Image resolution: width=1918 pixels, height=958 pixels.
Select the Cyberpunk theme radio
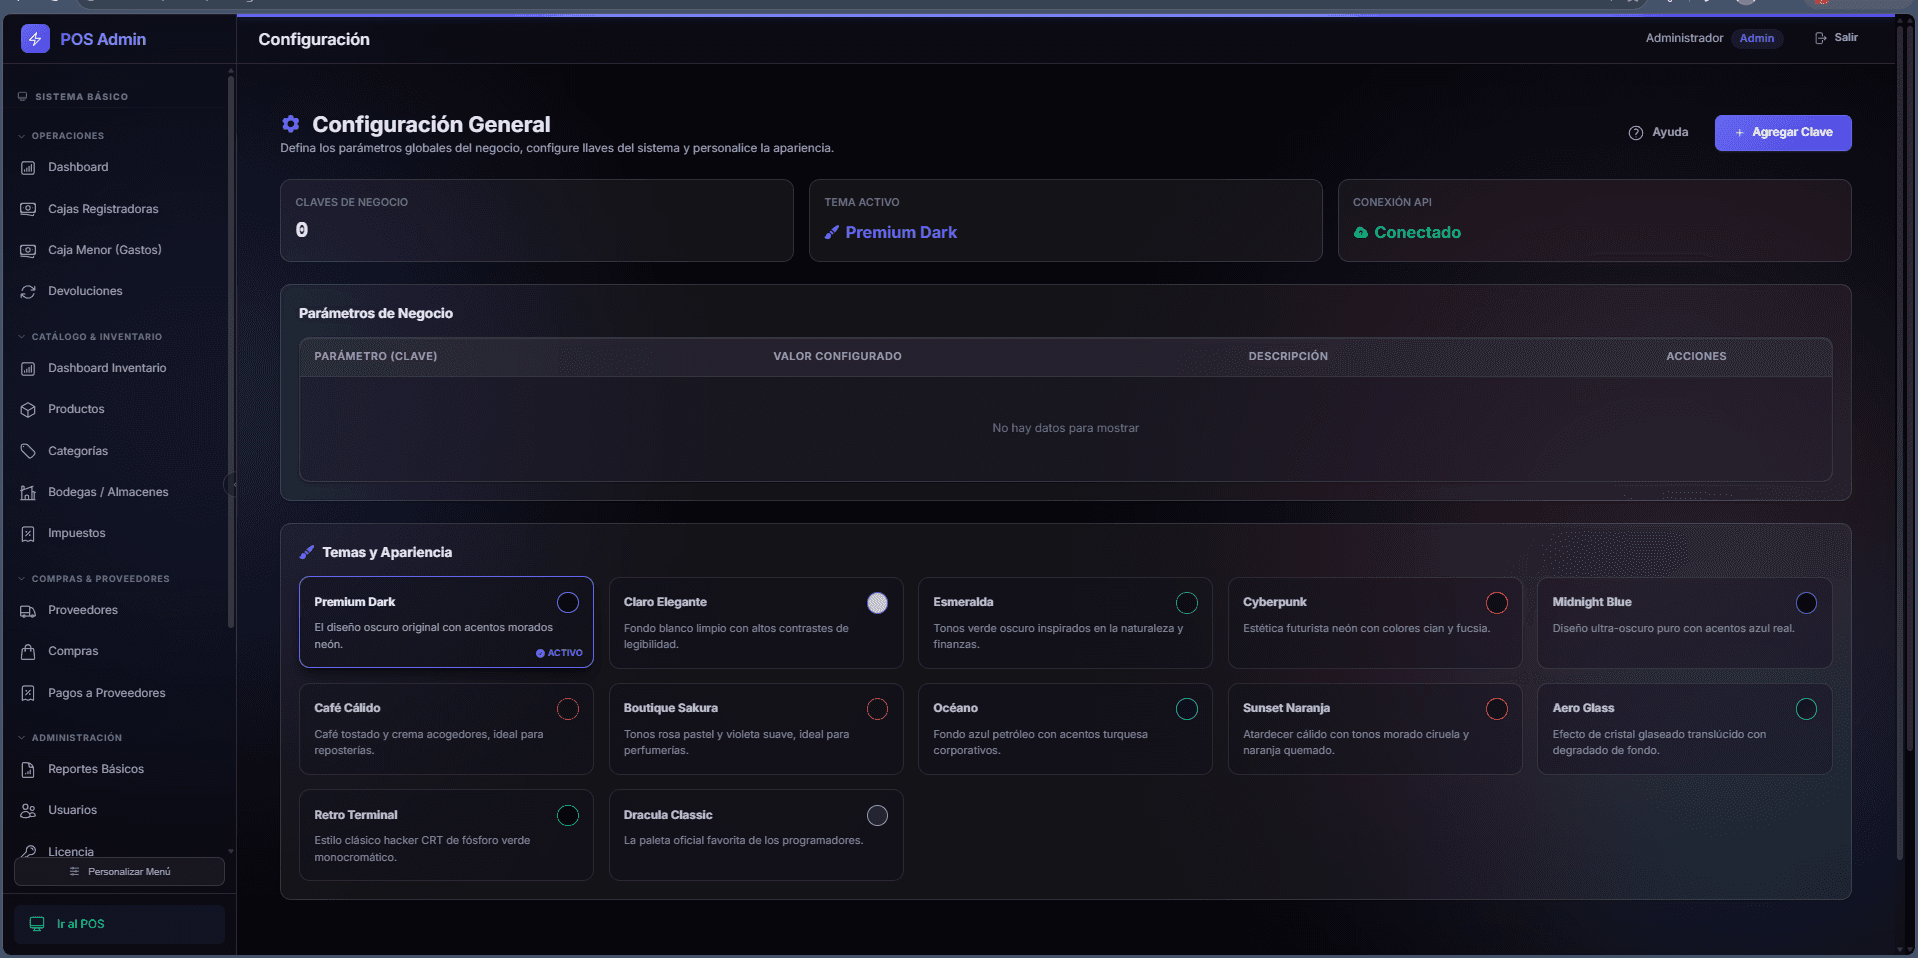click(1497, 602)
